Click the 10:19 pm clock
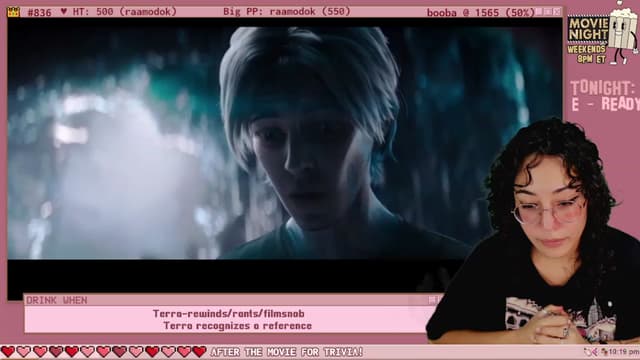The width and height of the screenshot is (640, 360). click(x=623, y=352)
